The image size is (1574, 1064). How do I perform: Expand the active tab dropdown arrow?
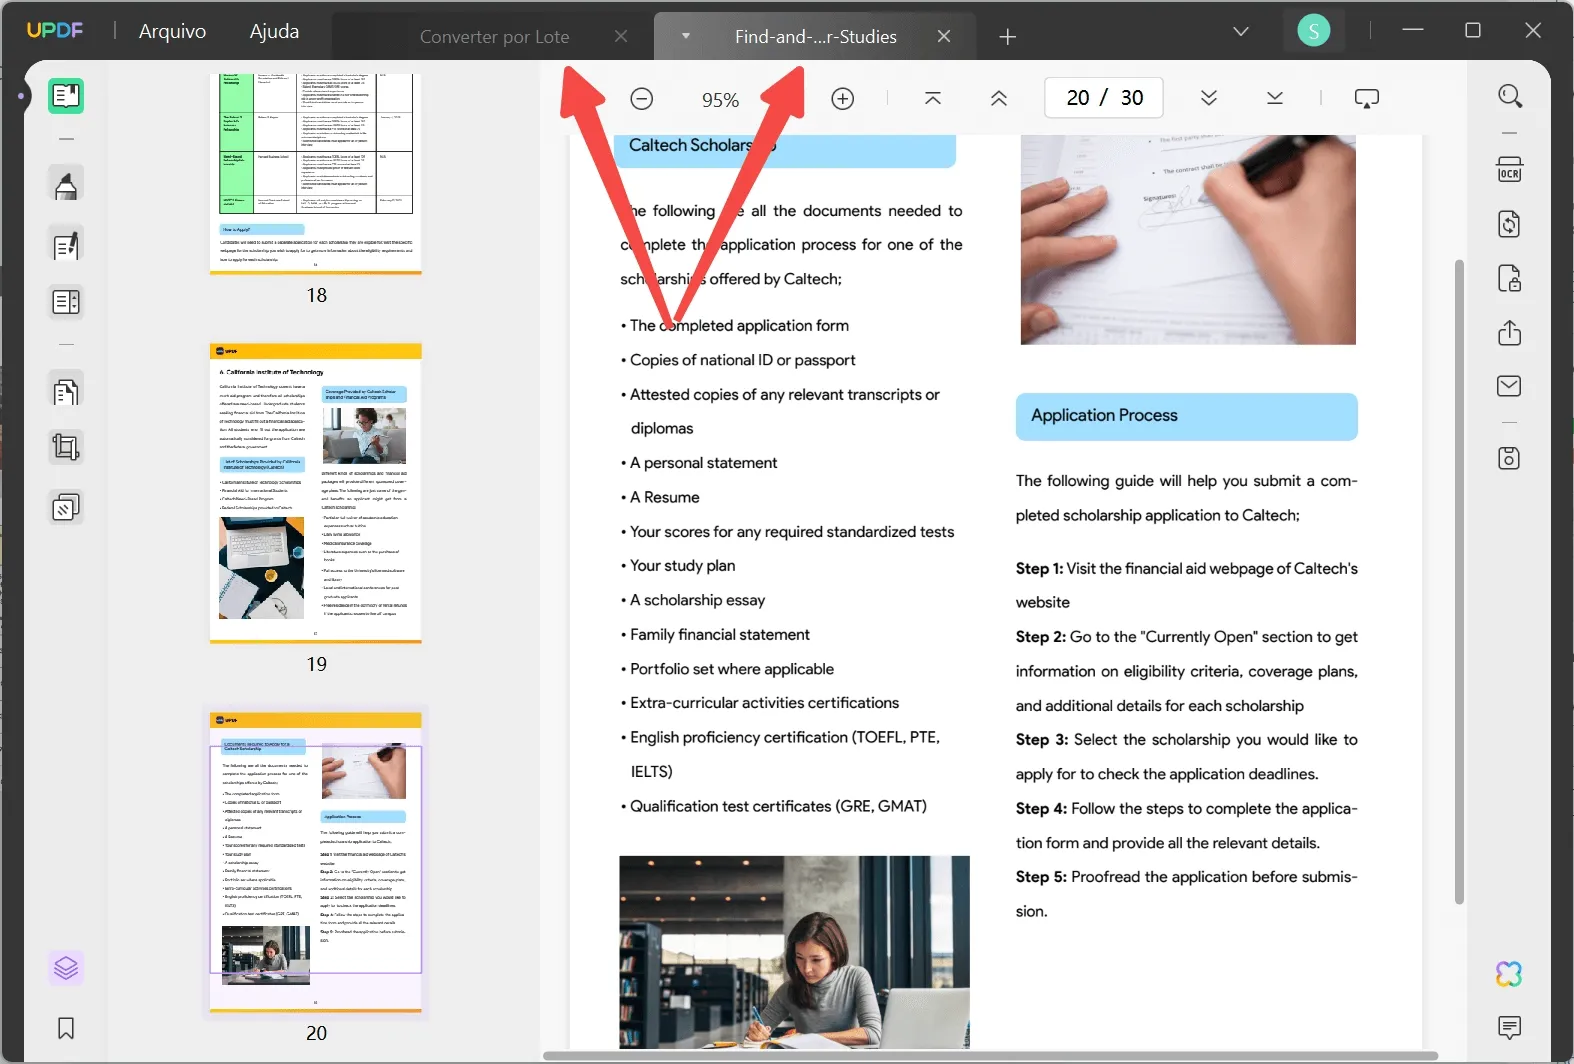coord(686,36)
